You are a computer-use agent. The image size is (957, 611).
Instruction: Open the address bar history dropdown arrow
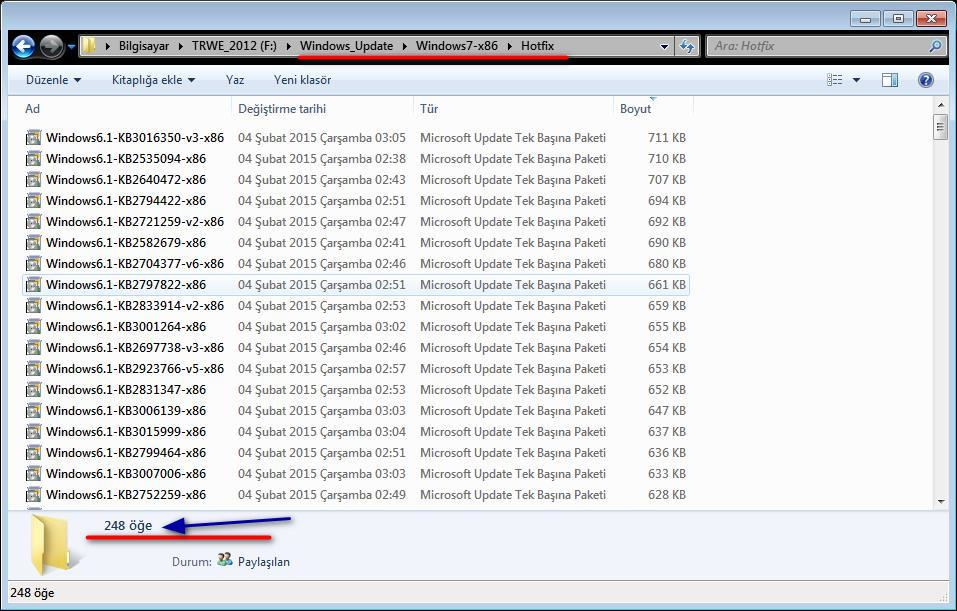(664, 46)
